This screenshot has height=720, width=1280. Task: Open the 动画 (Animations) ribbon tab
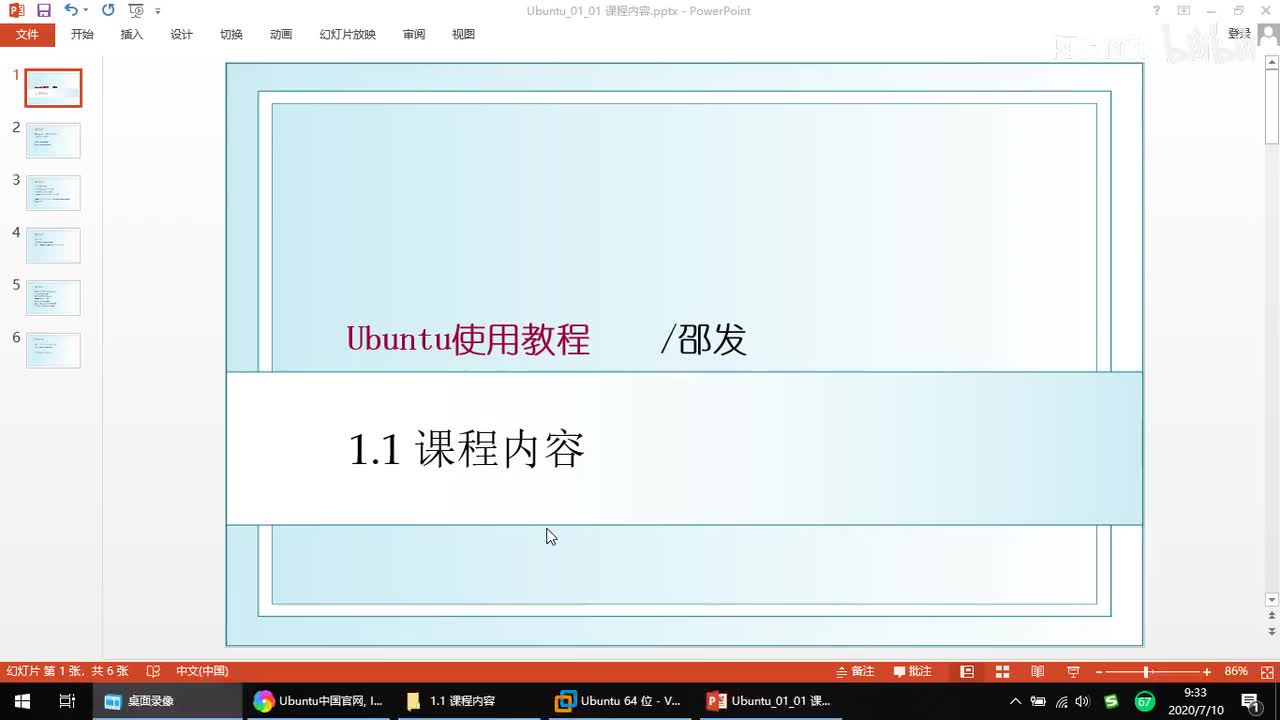(x=281, y=34)
